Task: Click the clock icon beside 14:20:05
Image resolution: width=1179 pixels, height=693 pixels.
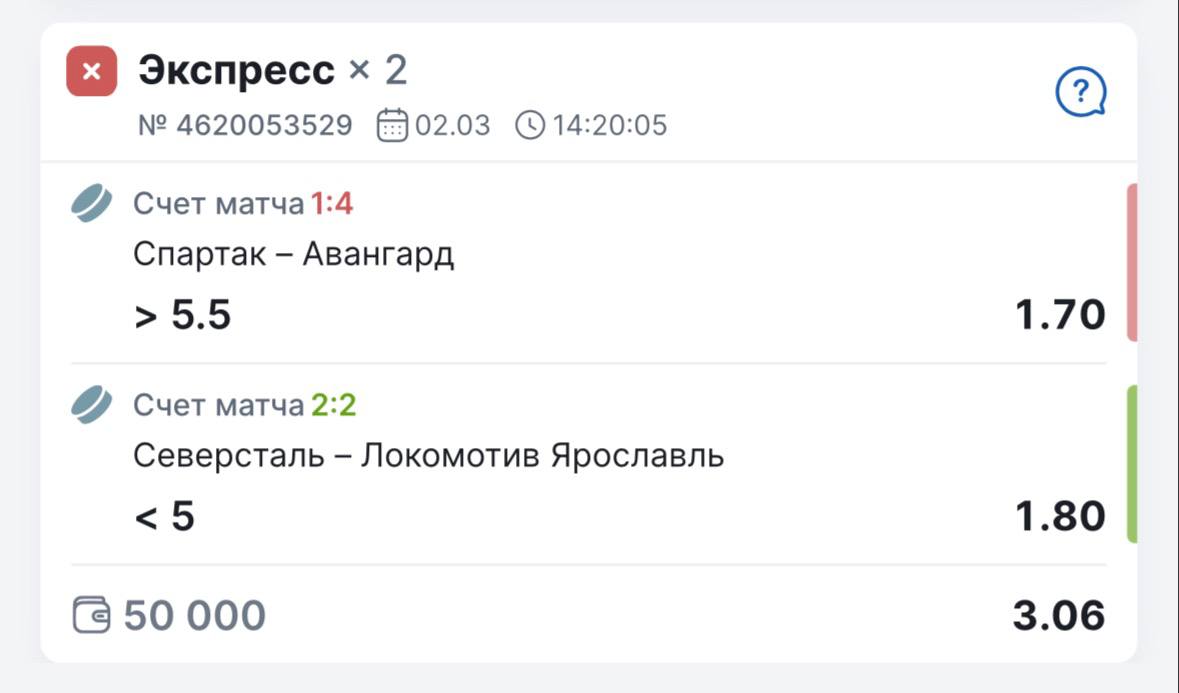Action: (x=531, y=126)
